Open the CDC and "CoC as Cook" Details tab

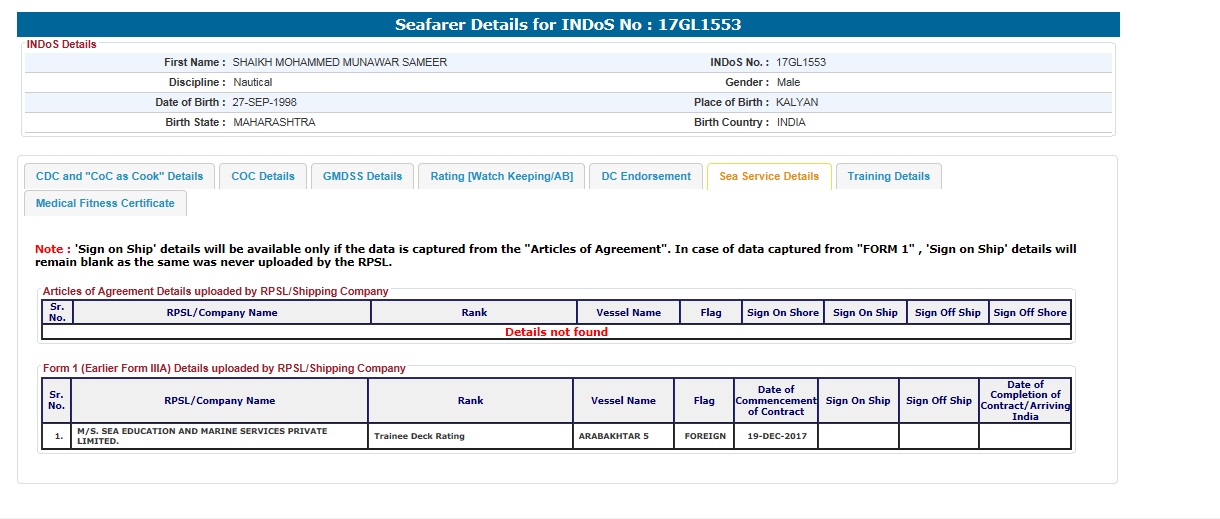[x=119, y=176]
